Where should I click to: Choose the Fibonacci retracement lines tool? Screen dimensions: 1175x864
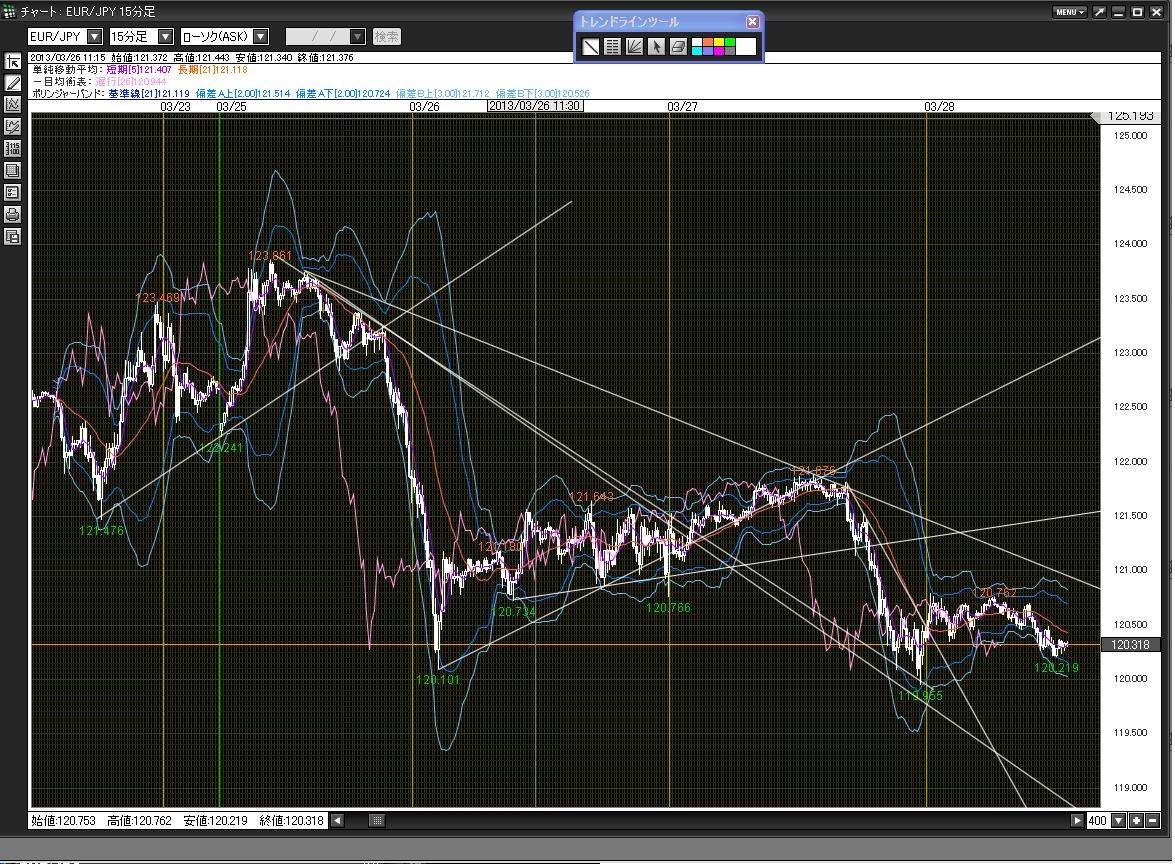[613, 46]
